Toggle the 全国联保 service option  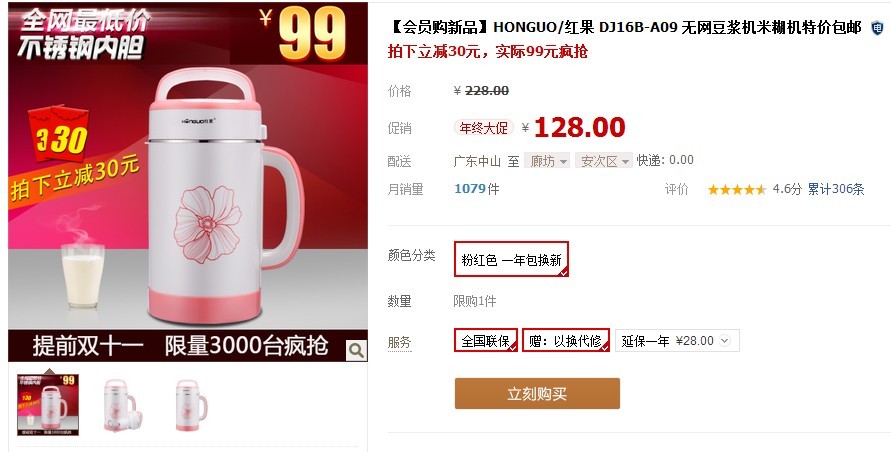pos(486,340)
